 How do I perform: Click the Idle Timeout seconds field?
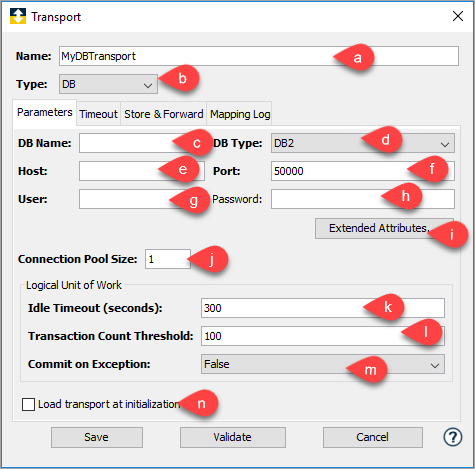click(323, 308)
